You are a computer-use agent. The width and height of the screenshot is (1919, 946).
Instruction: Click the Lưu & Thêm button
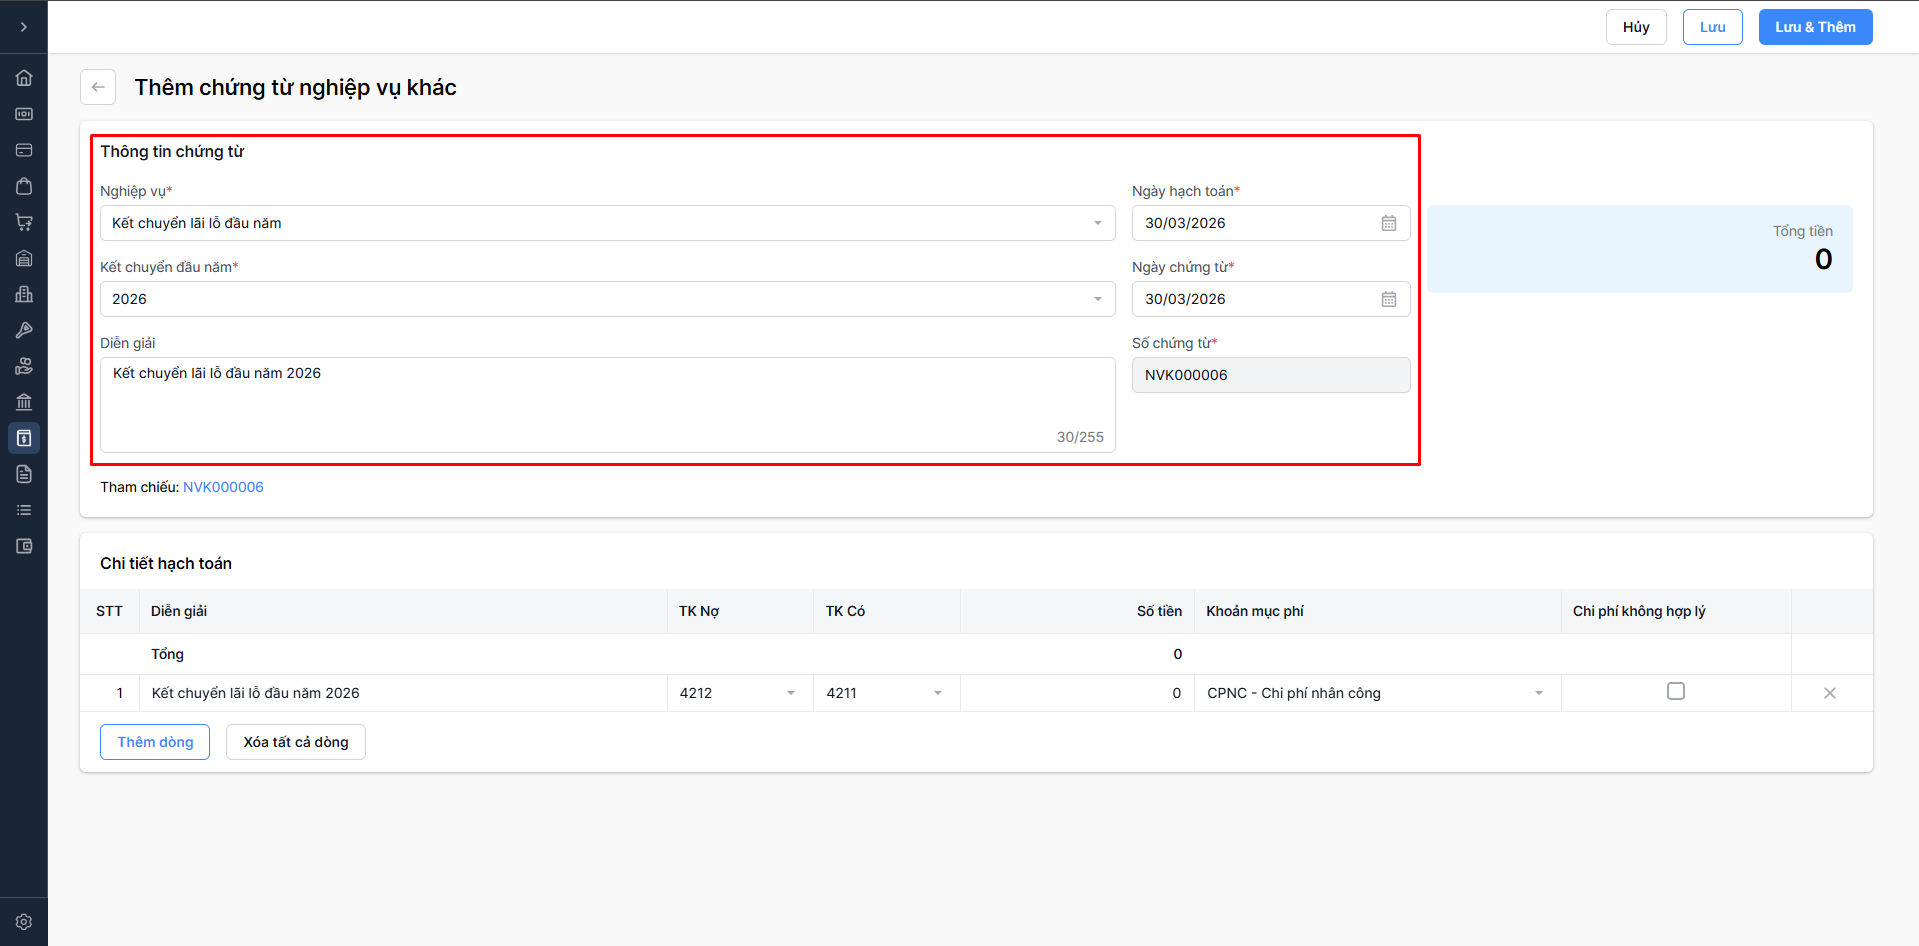pyautogui.click(x=1815, y=27)
